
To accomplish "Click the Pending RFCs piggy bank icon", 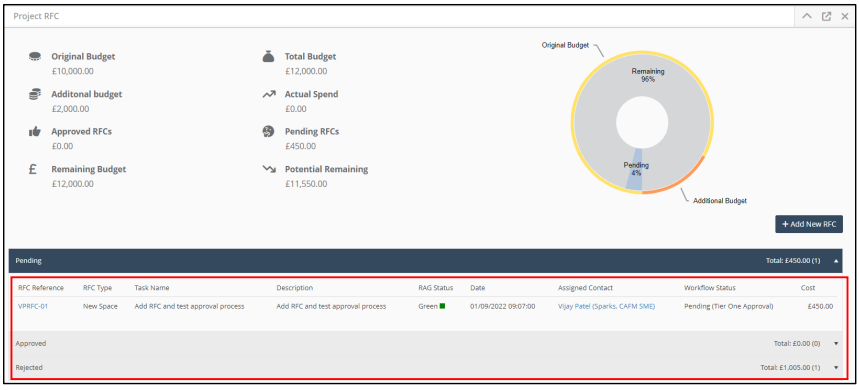I will click(x=268, y=131).
